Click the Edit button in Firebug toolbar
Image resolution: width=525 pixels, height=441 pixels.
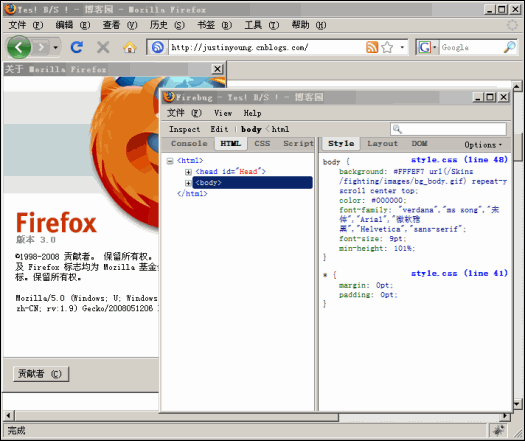pos(219,129)
